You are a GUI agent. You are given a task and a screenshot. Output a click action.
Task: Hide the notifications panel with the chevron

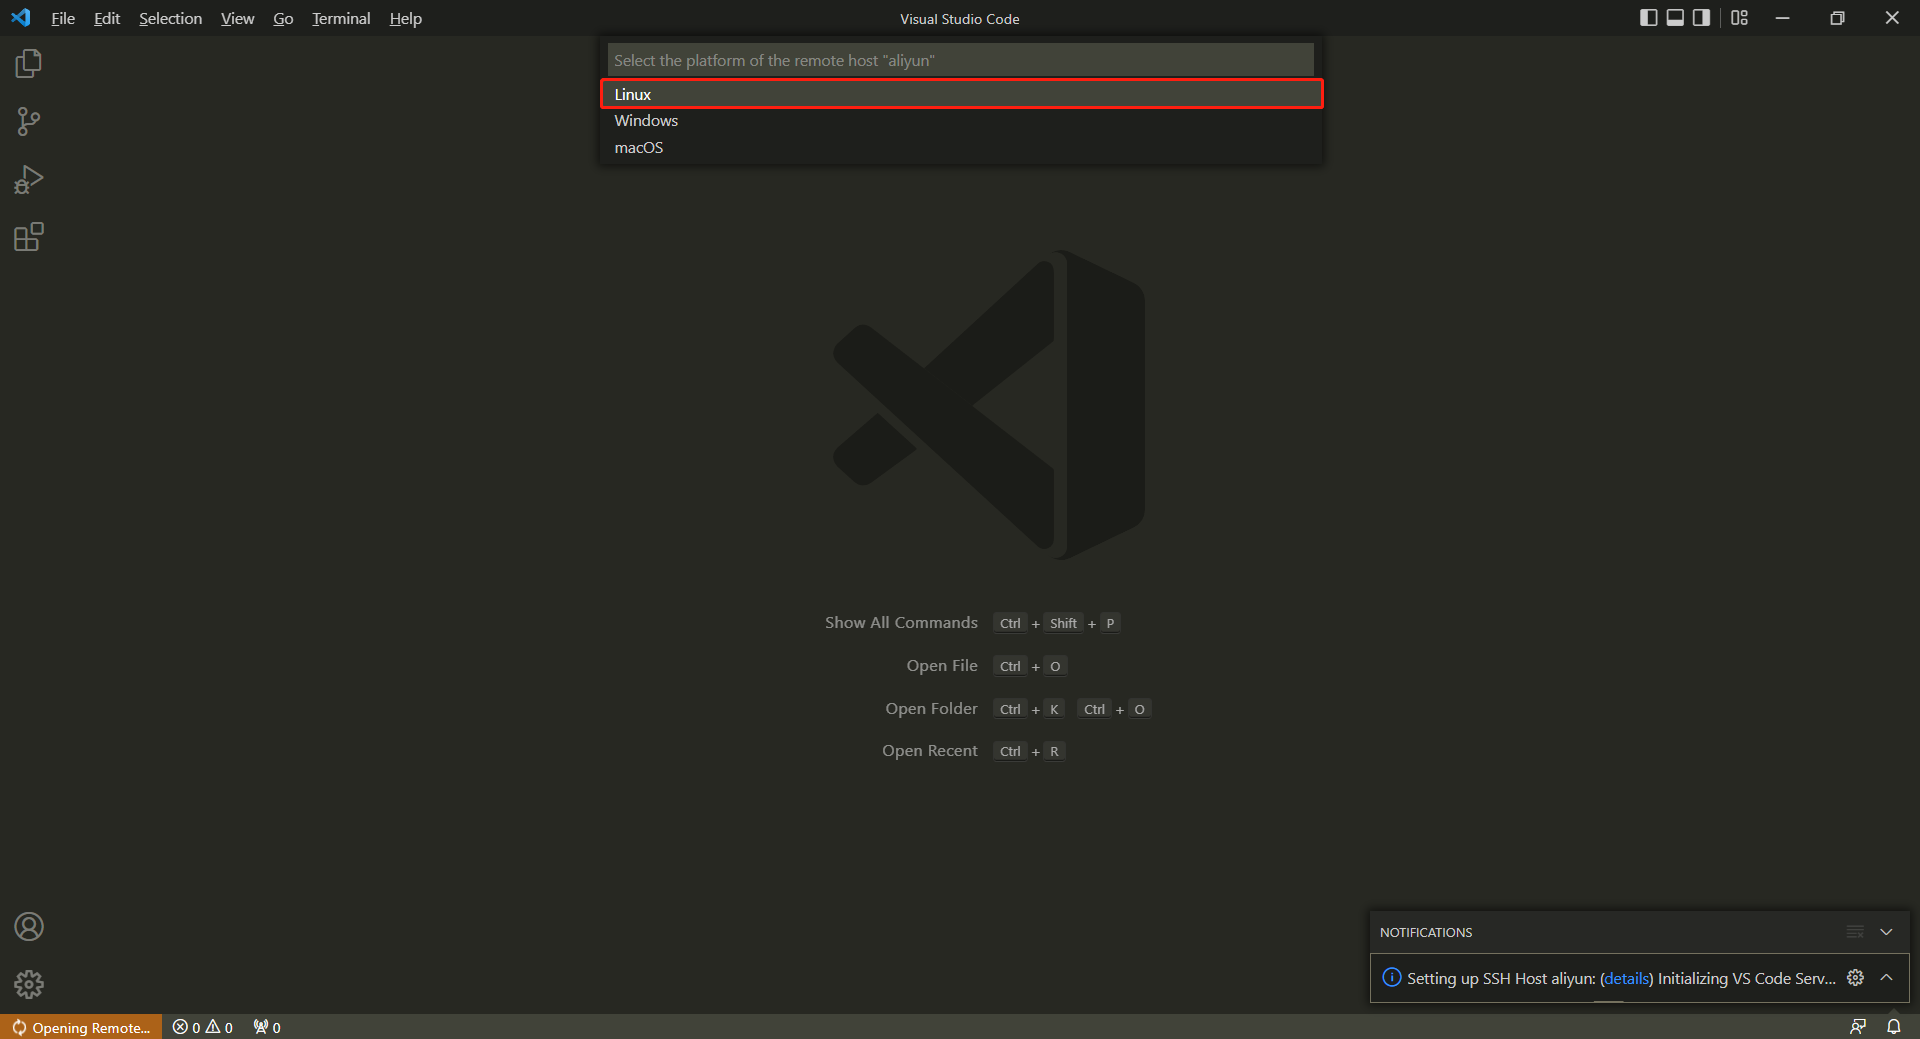point(1886,932)
